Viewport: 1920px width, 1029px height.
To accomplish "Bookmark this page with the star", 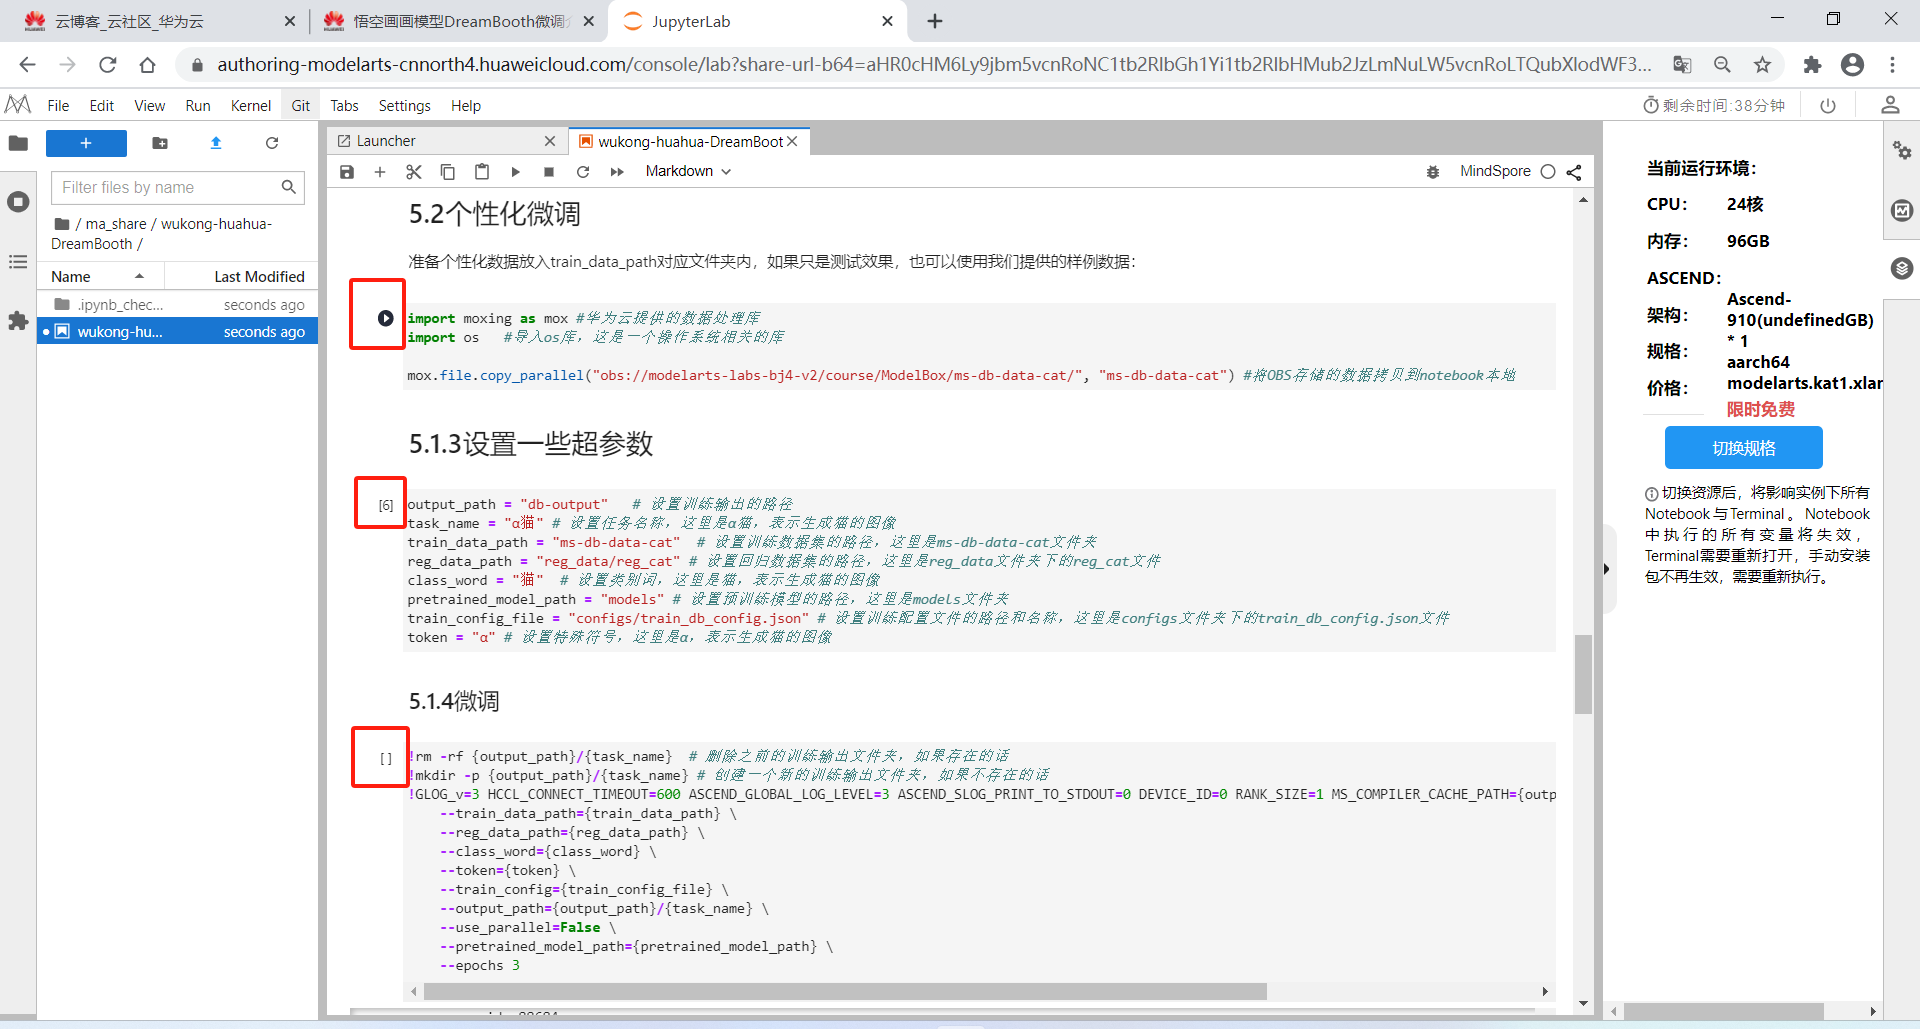I will (1762, 65).
